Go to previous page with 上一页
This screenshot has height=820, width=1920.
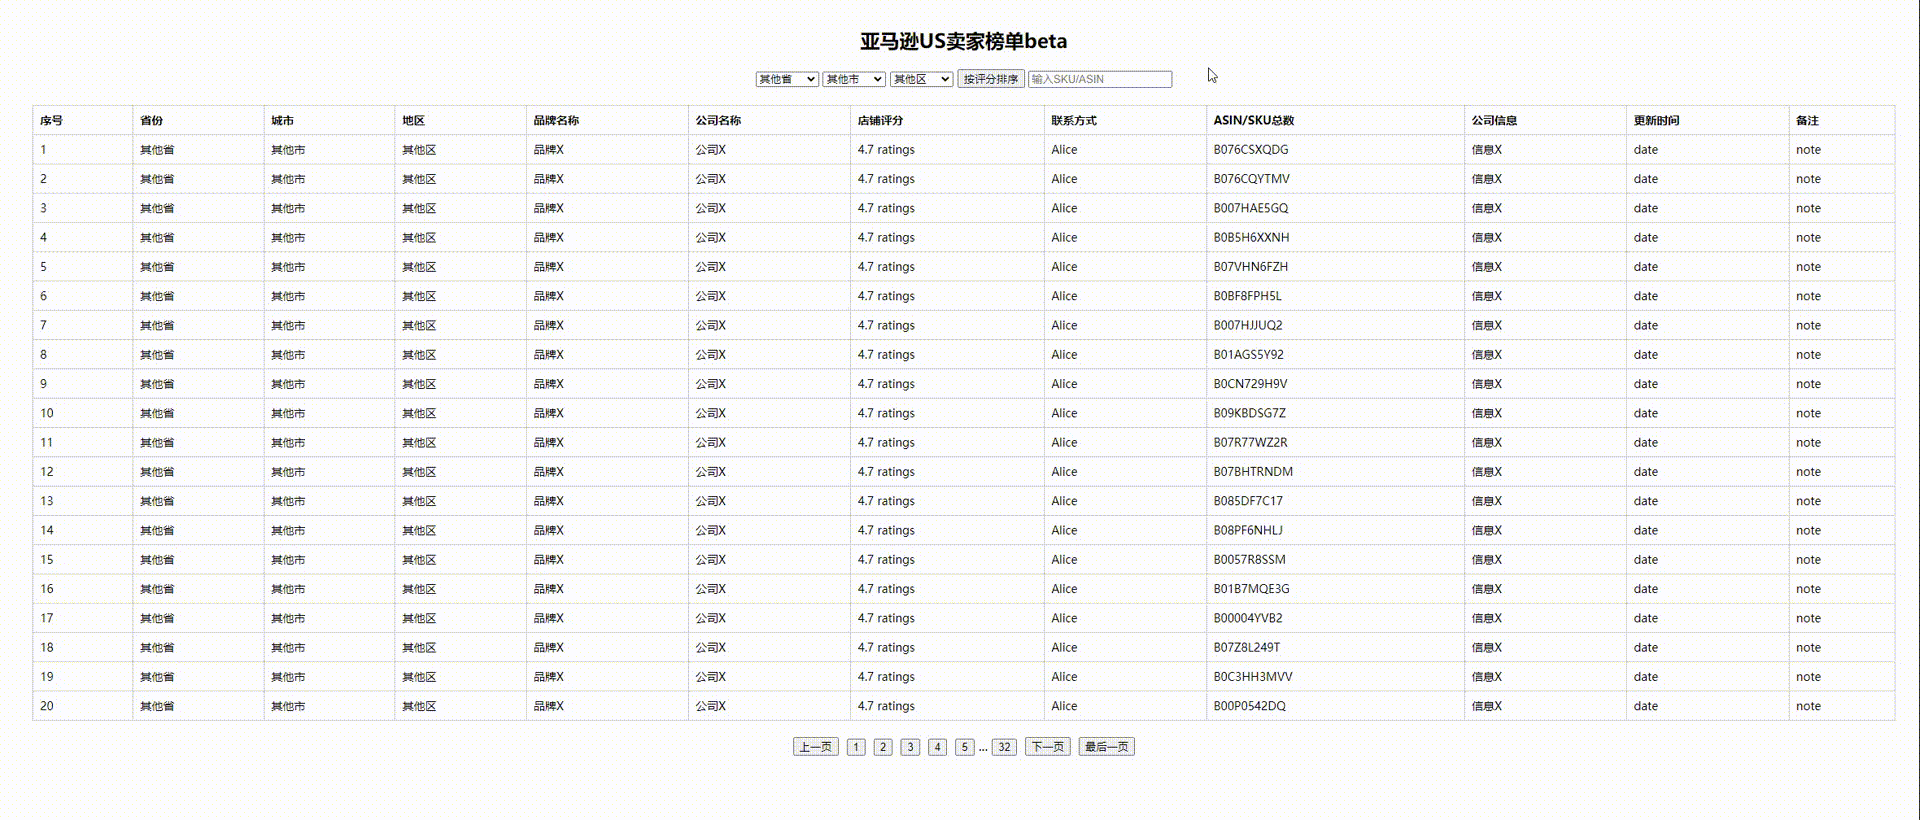tap(815, 747)
